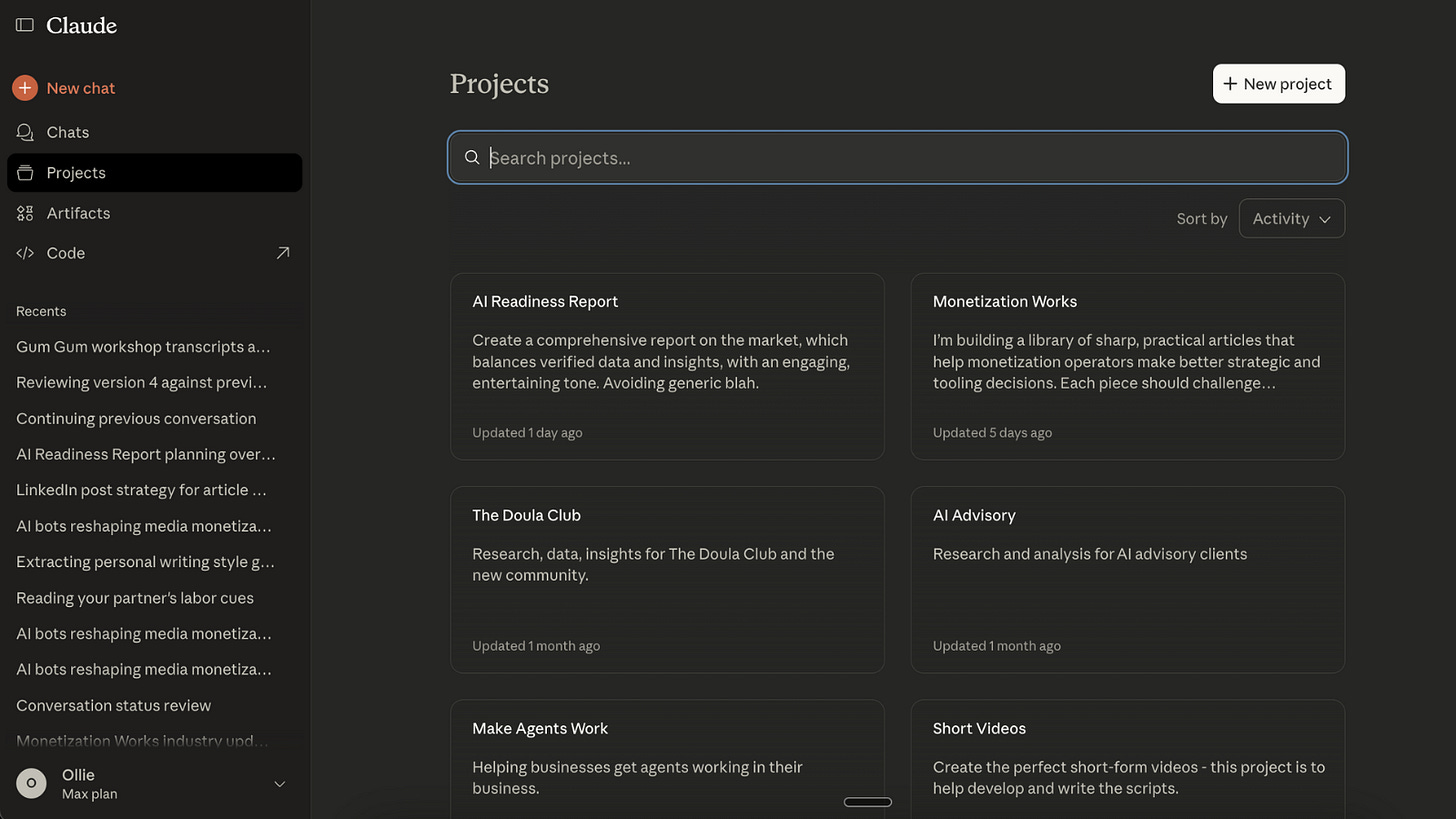
Task: Click the orange plus New chat icon
Action: tap(25, 88)
